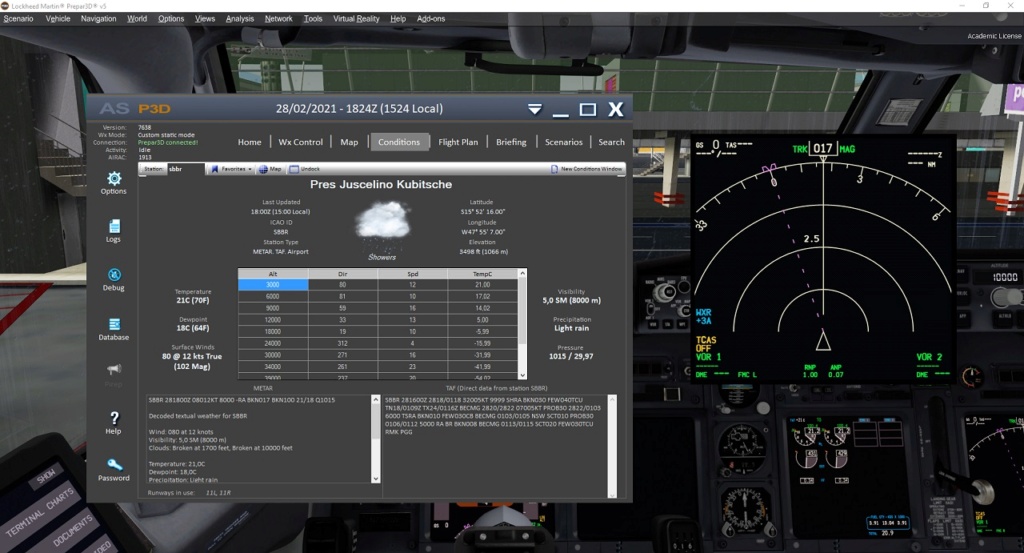
Task: Open the Network menu
Action: 278,18
